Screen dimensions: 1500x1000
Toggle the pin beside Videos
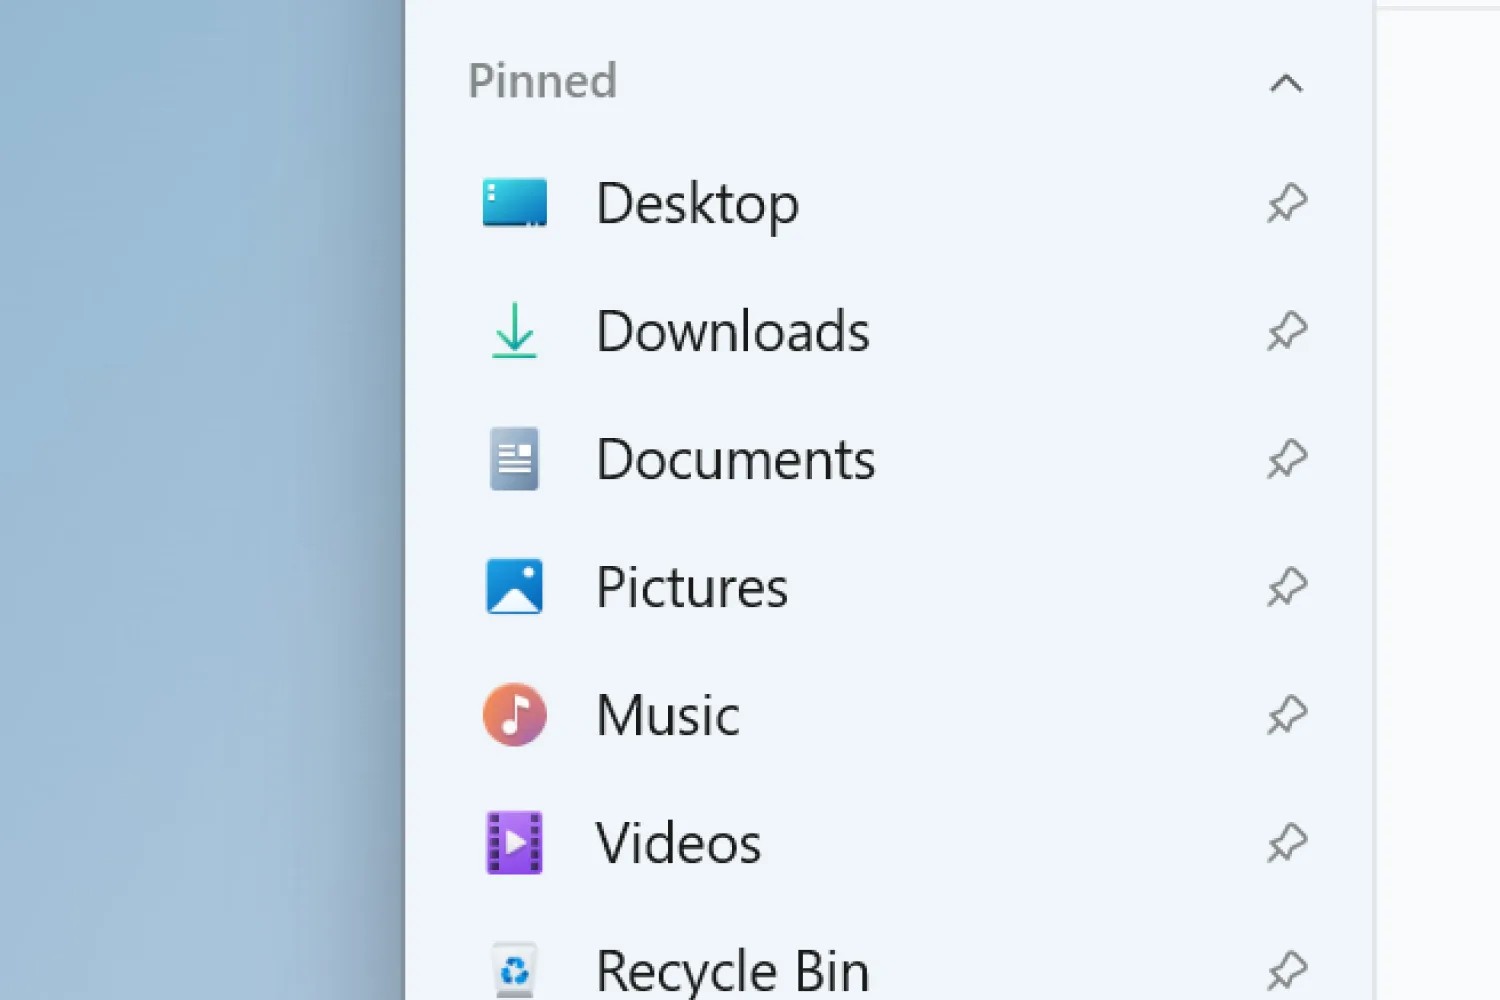(x=1288, y=842)
